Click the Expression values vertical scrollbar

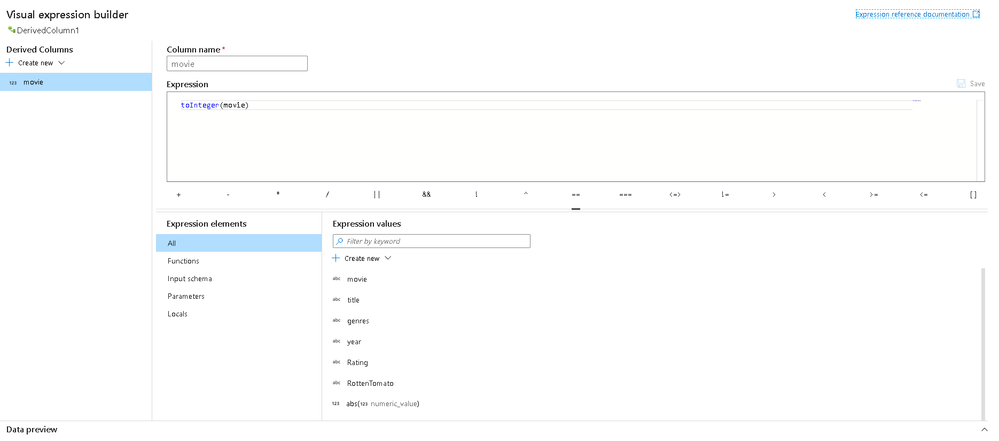point(982,344)
